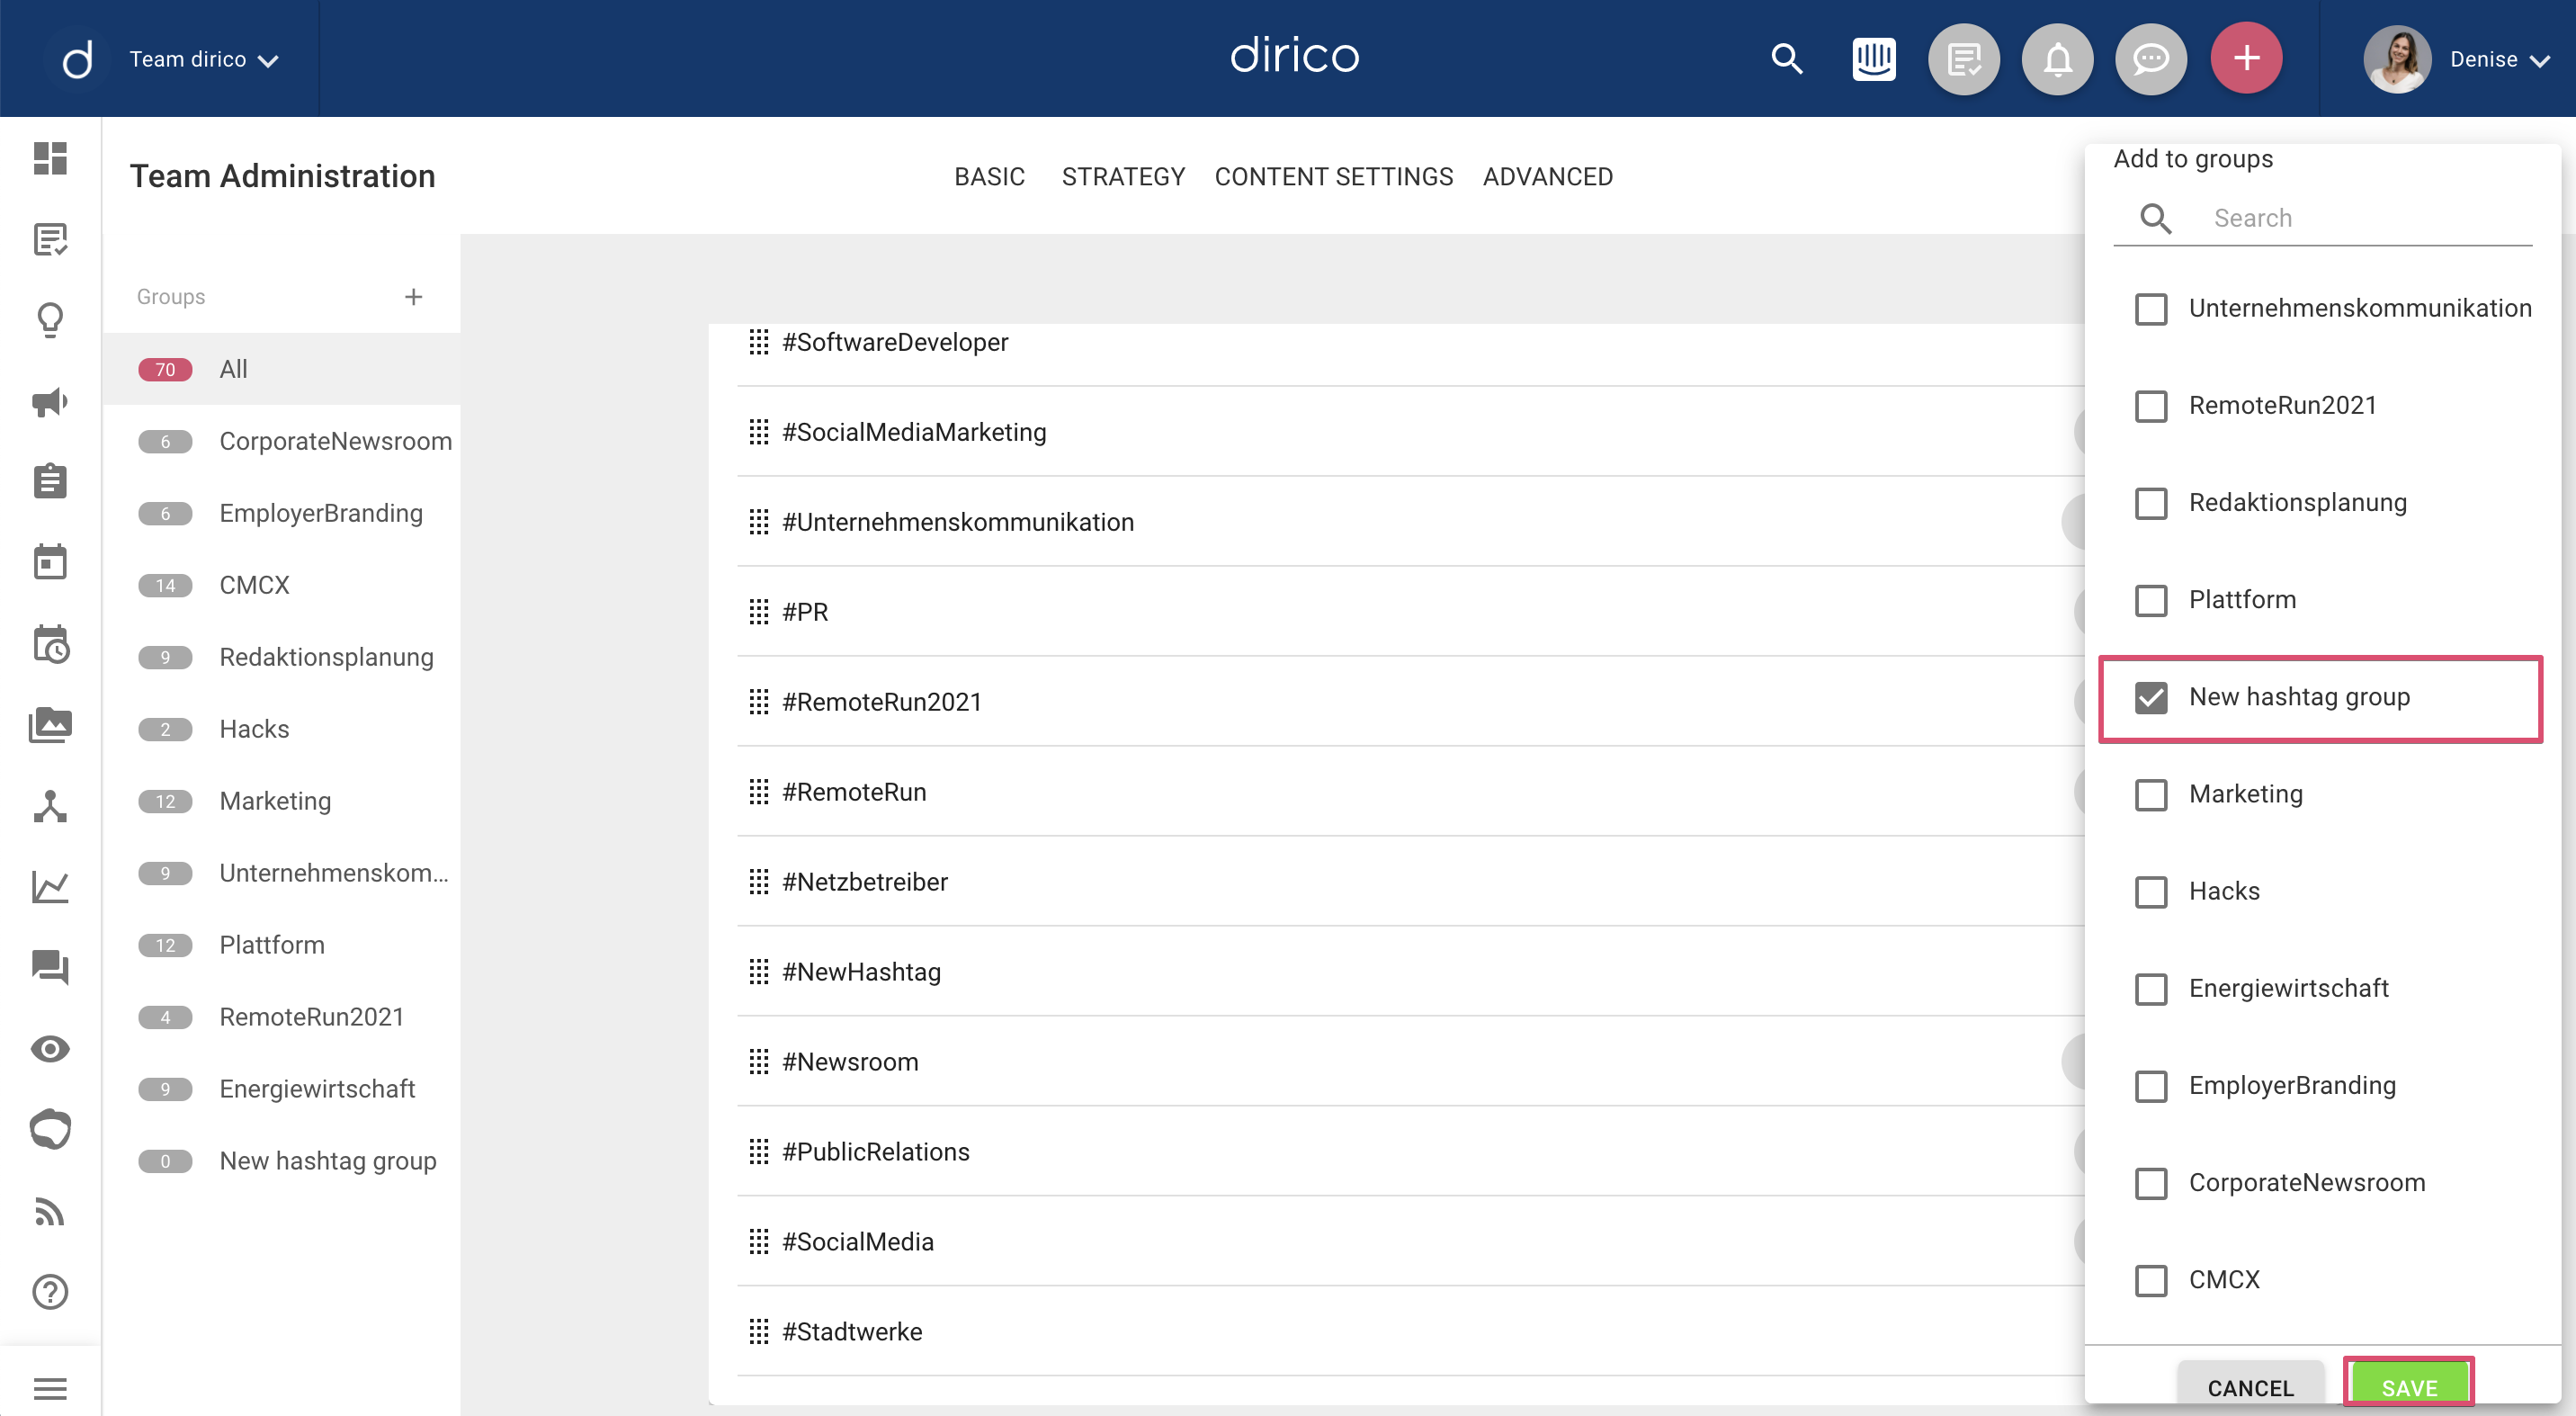Open the media library images icon
2576x1416 pixels.
point(50,724)
